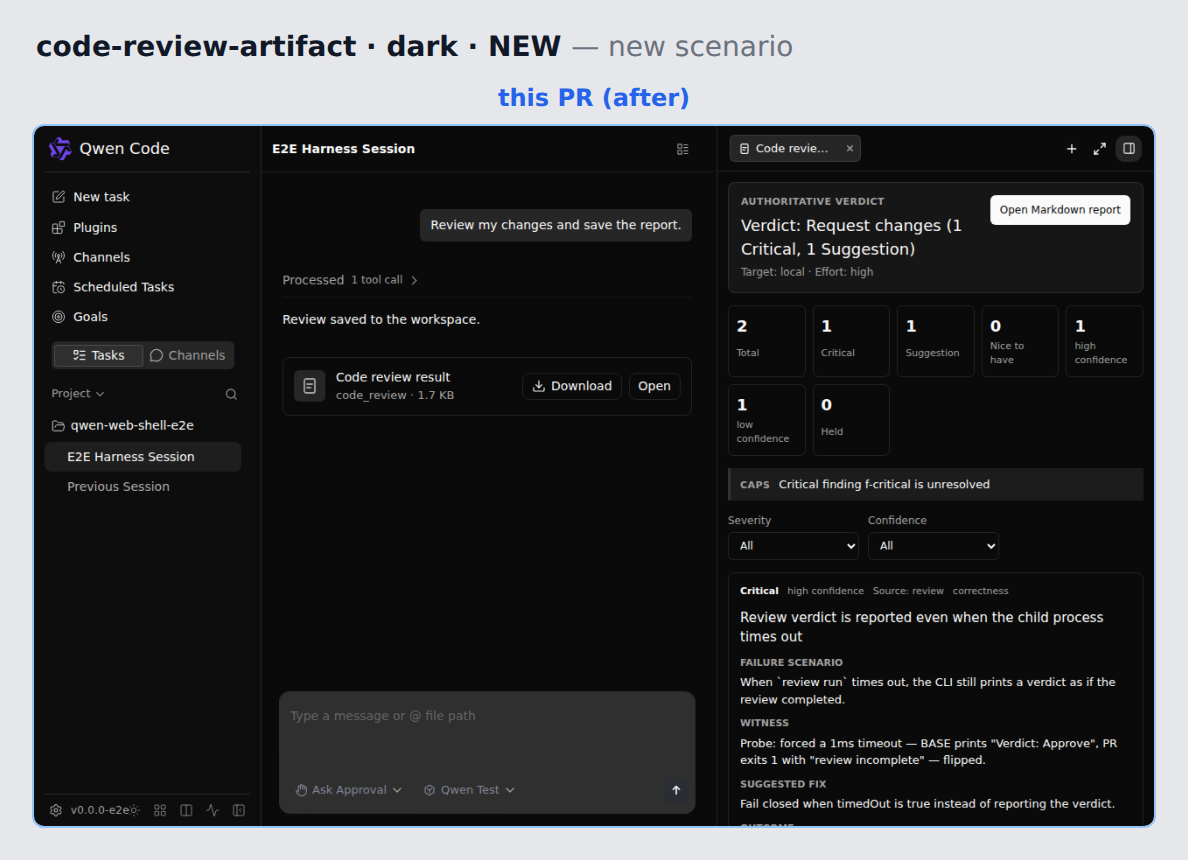Image resolution: width=1188 pixels, height=860 pixels.
Task: Click the user message bubble about review
Action: click(x=556, y=226)
